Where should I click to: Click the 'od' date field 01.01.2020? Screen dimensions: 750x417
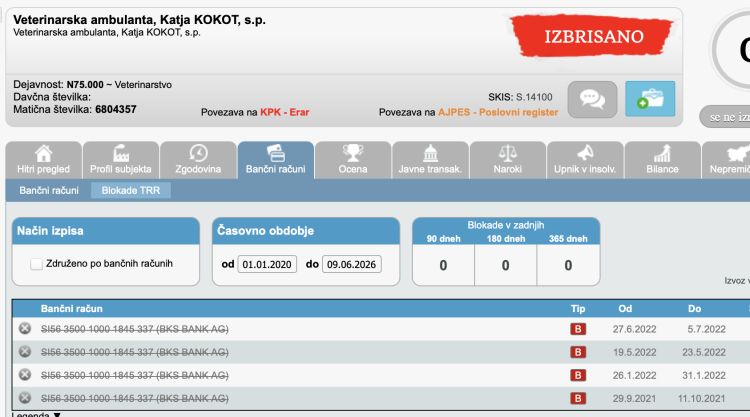click(x=267, y=264)
